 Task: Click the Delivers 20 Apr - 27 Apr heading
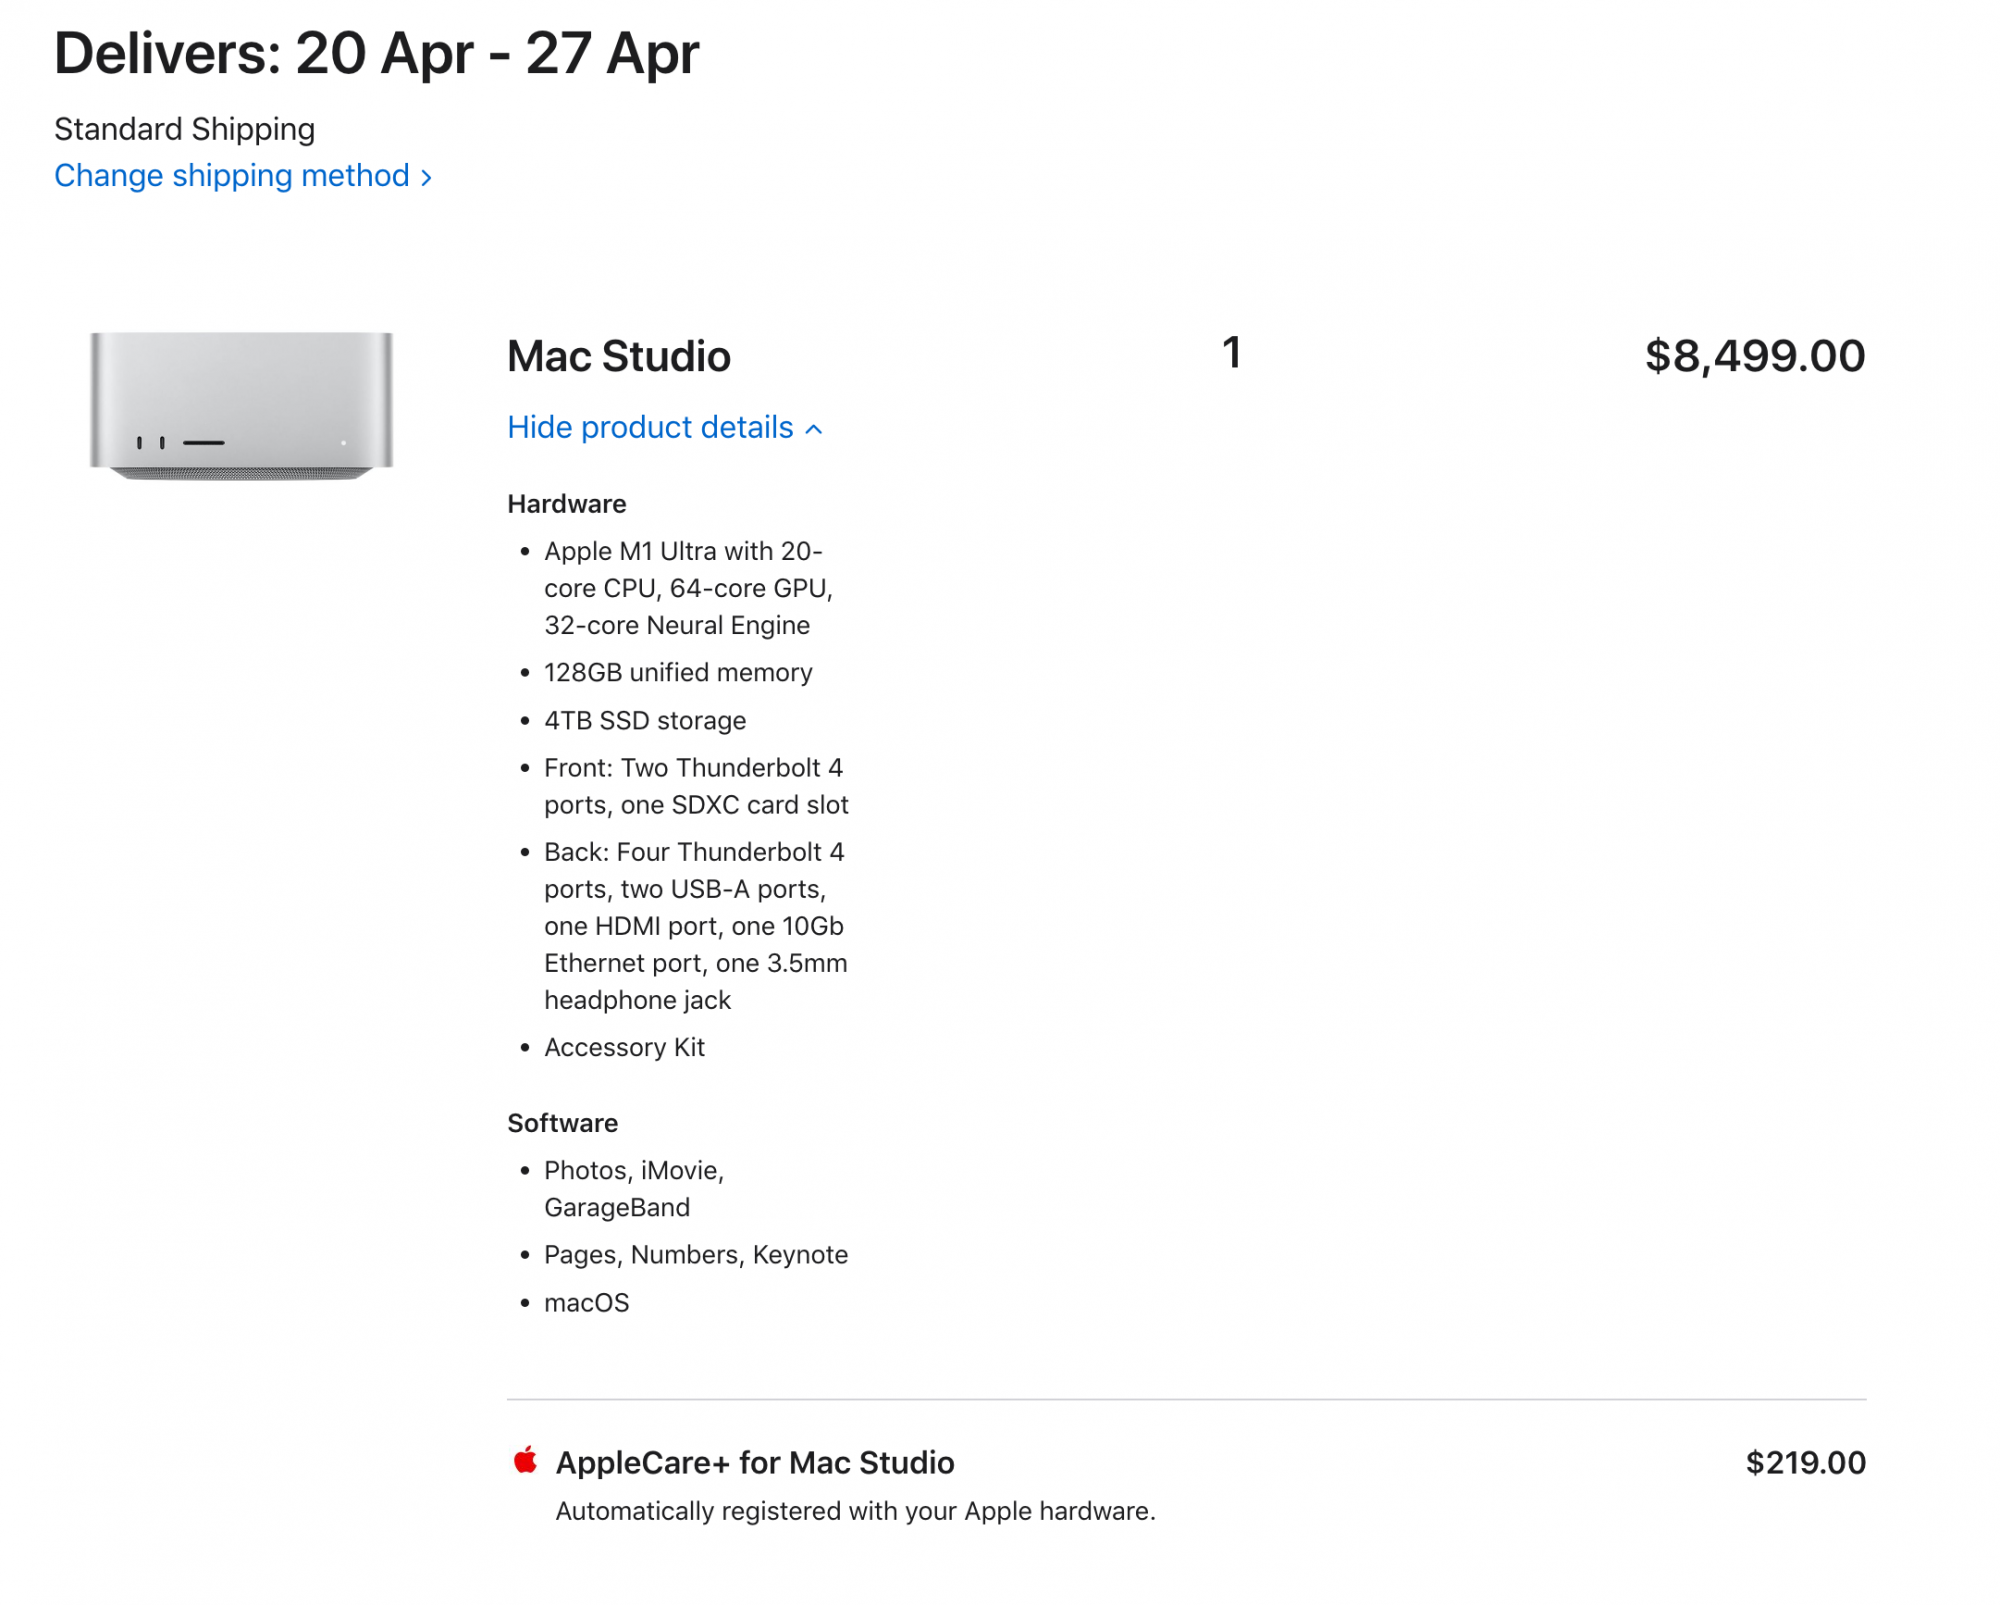(x=376, y=54)
